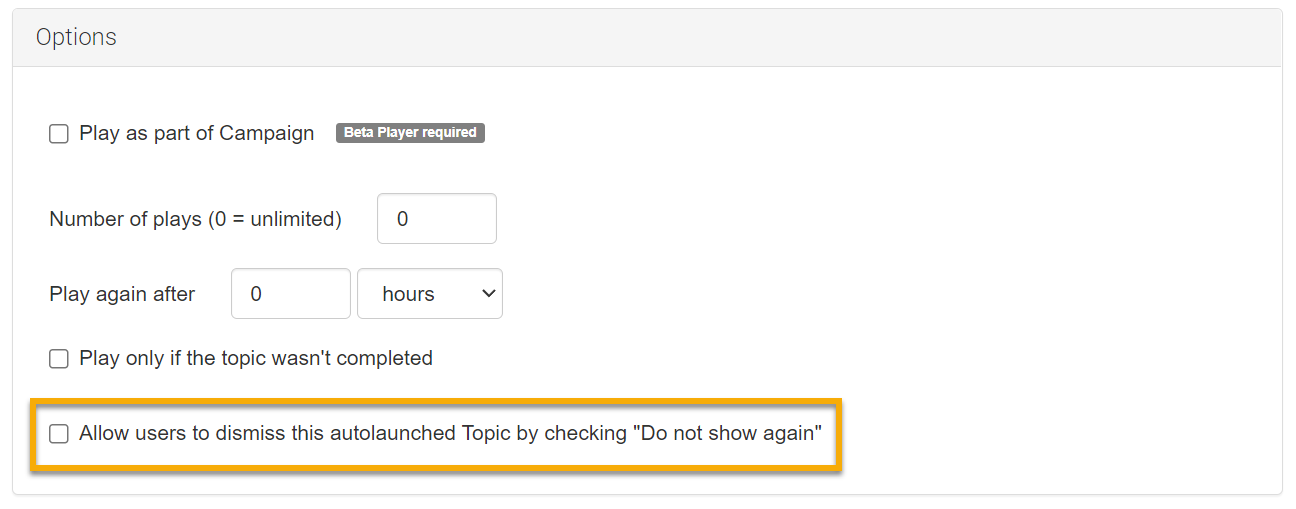Click the Options panel heading text
The image size is (1296, 509).
(x=76, y=38)
